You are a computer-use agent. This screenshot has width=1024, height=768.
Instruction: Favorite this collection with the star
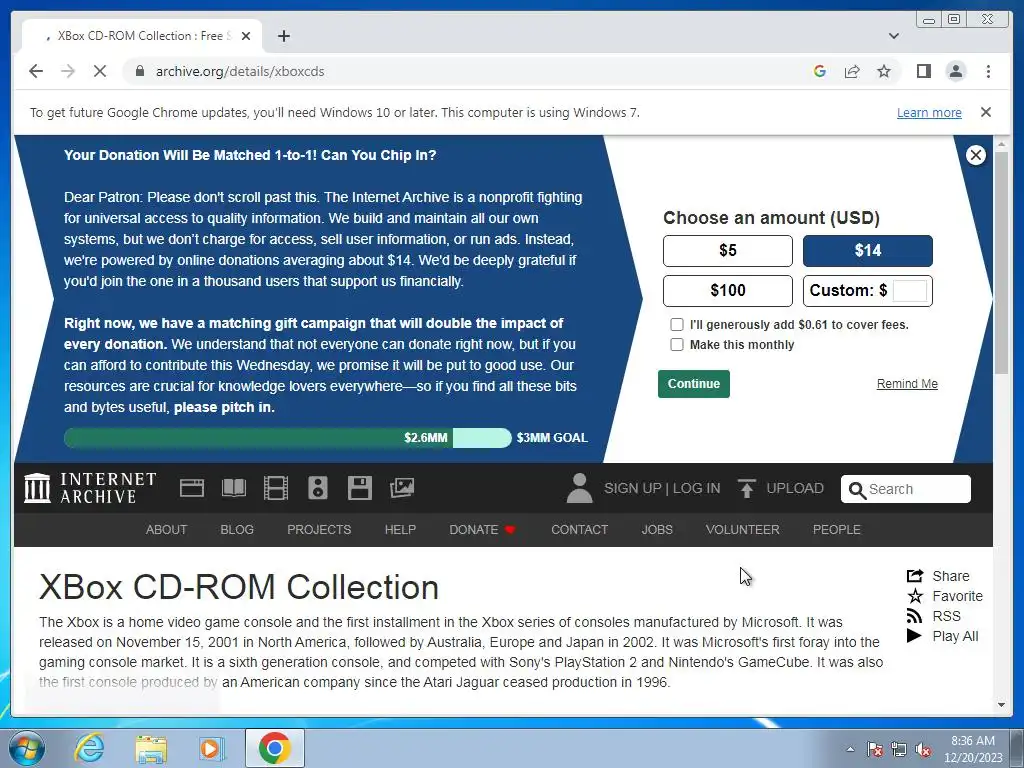click(944, 596)
